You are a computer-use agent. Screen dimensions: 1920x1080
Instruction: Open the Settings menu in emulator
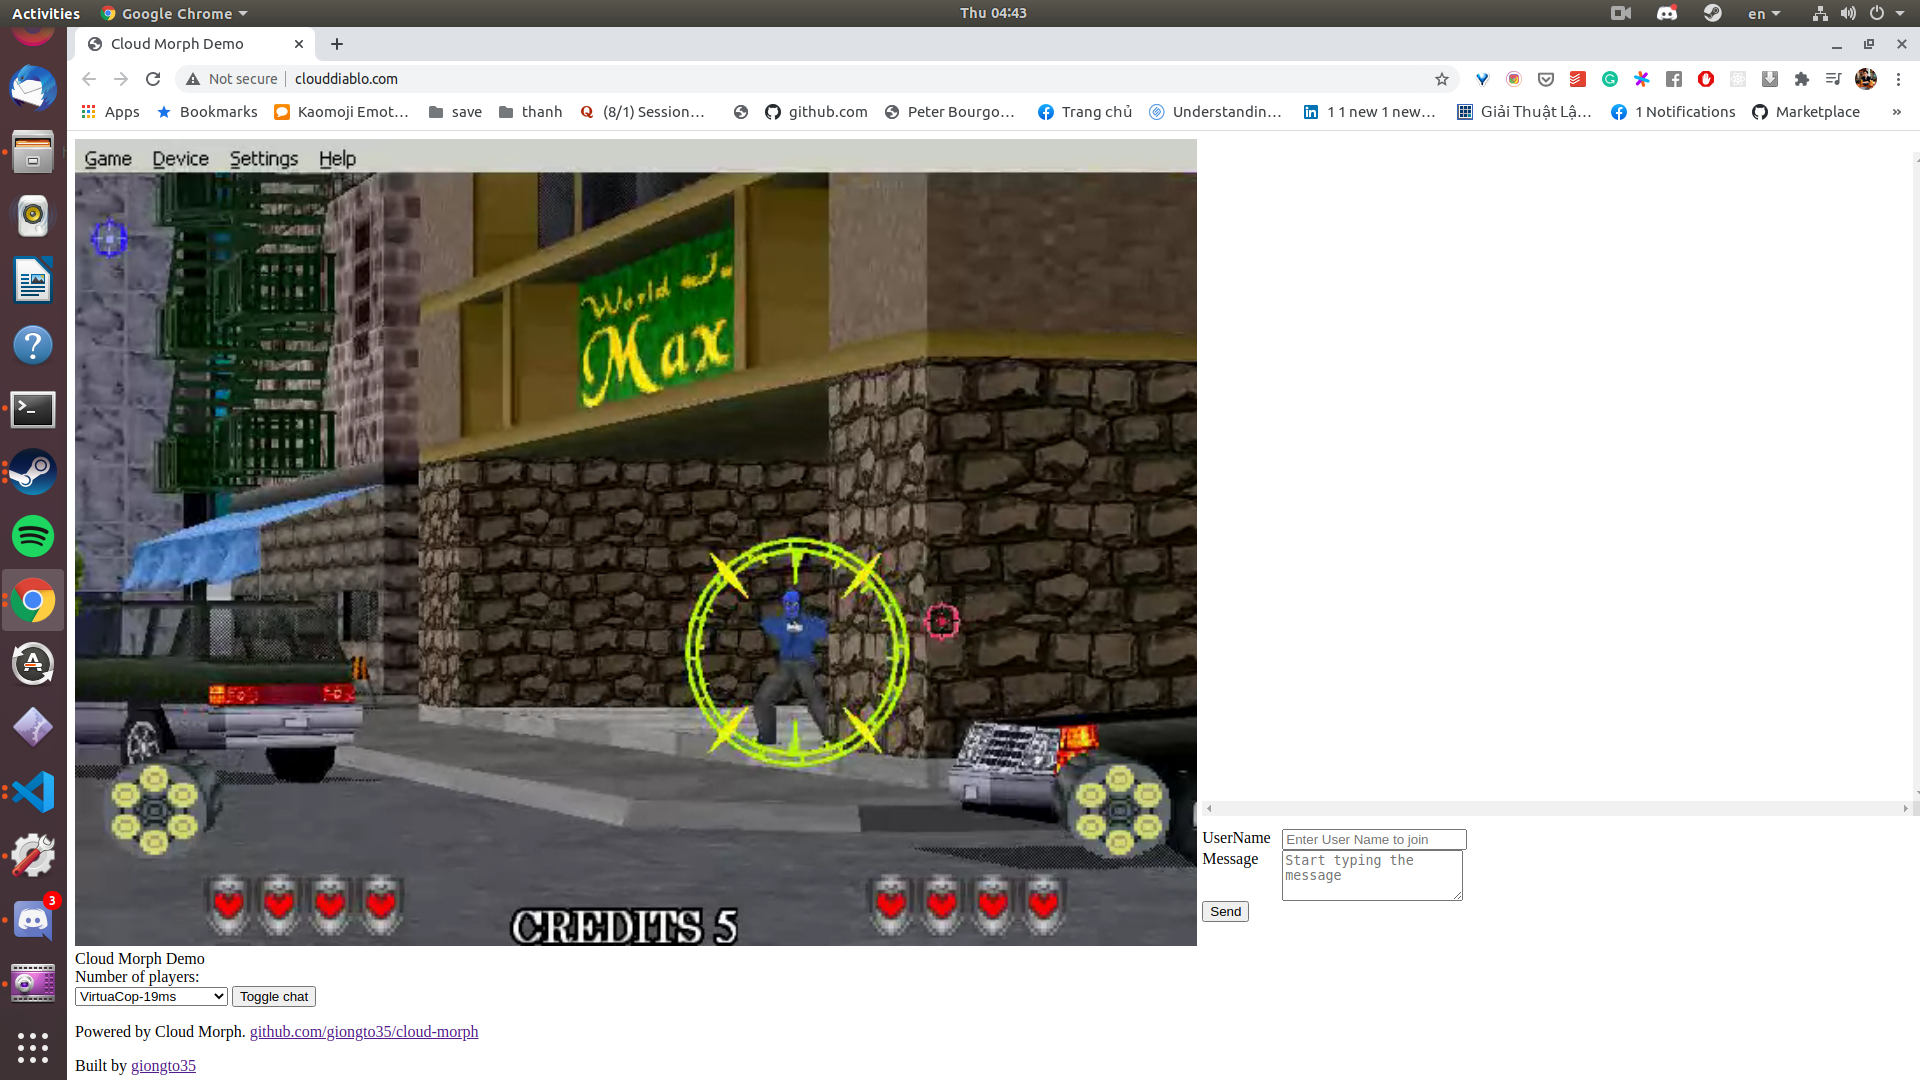pyautogui.click(x=263, y=158)
